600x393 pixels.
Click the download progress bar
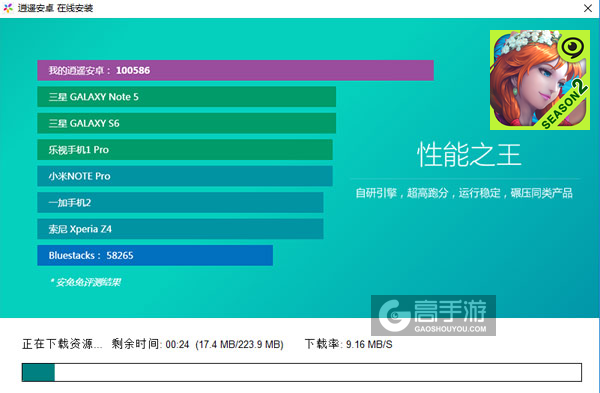coord(302,372)
